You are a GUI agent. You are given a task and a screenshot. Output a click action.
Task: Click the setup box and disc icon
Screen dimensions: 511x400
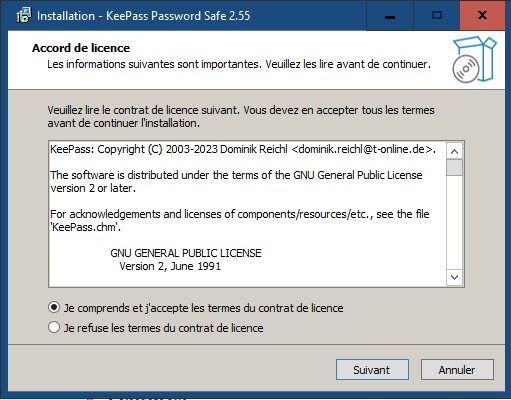point(474,59)
